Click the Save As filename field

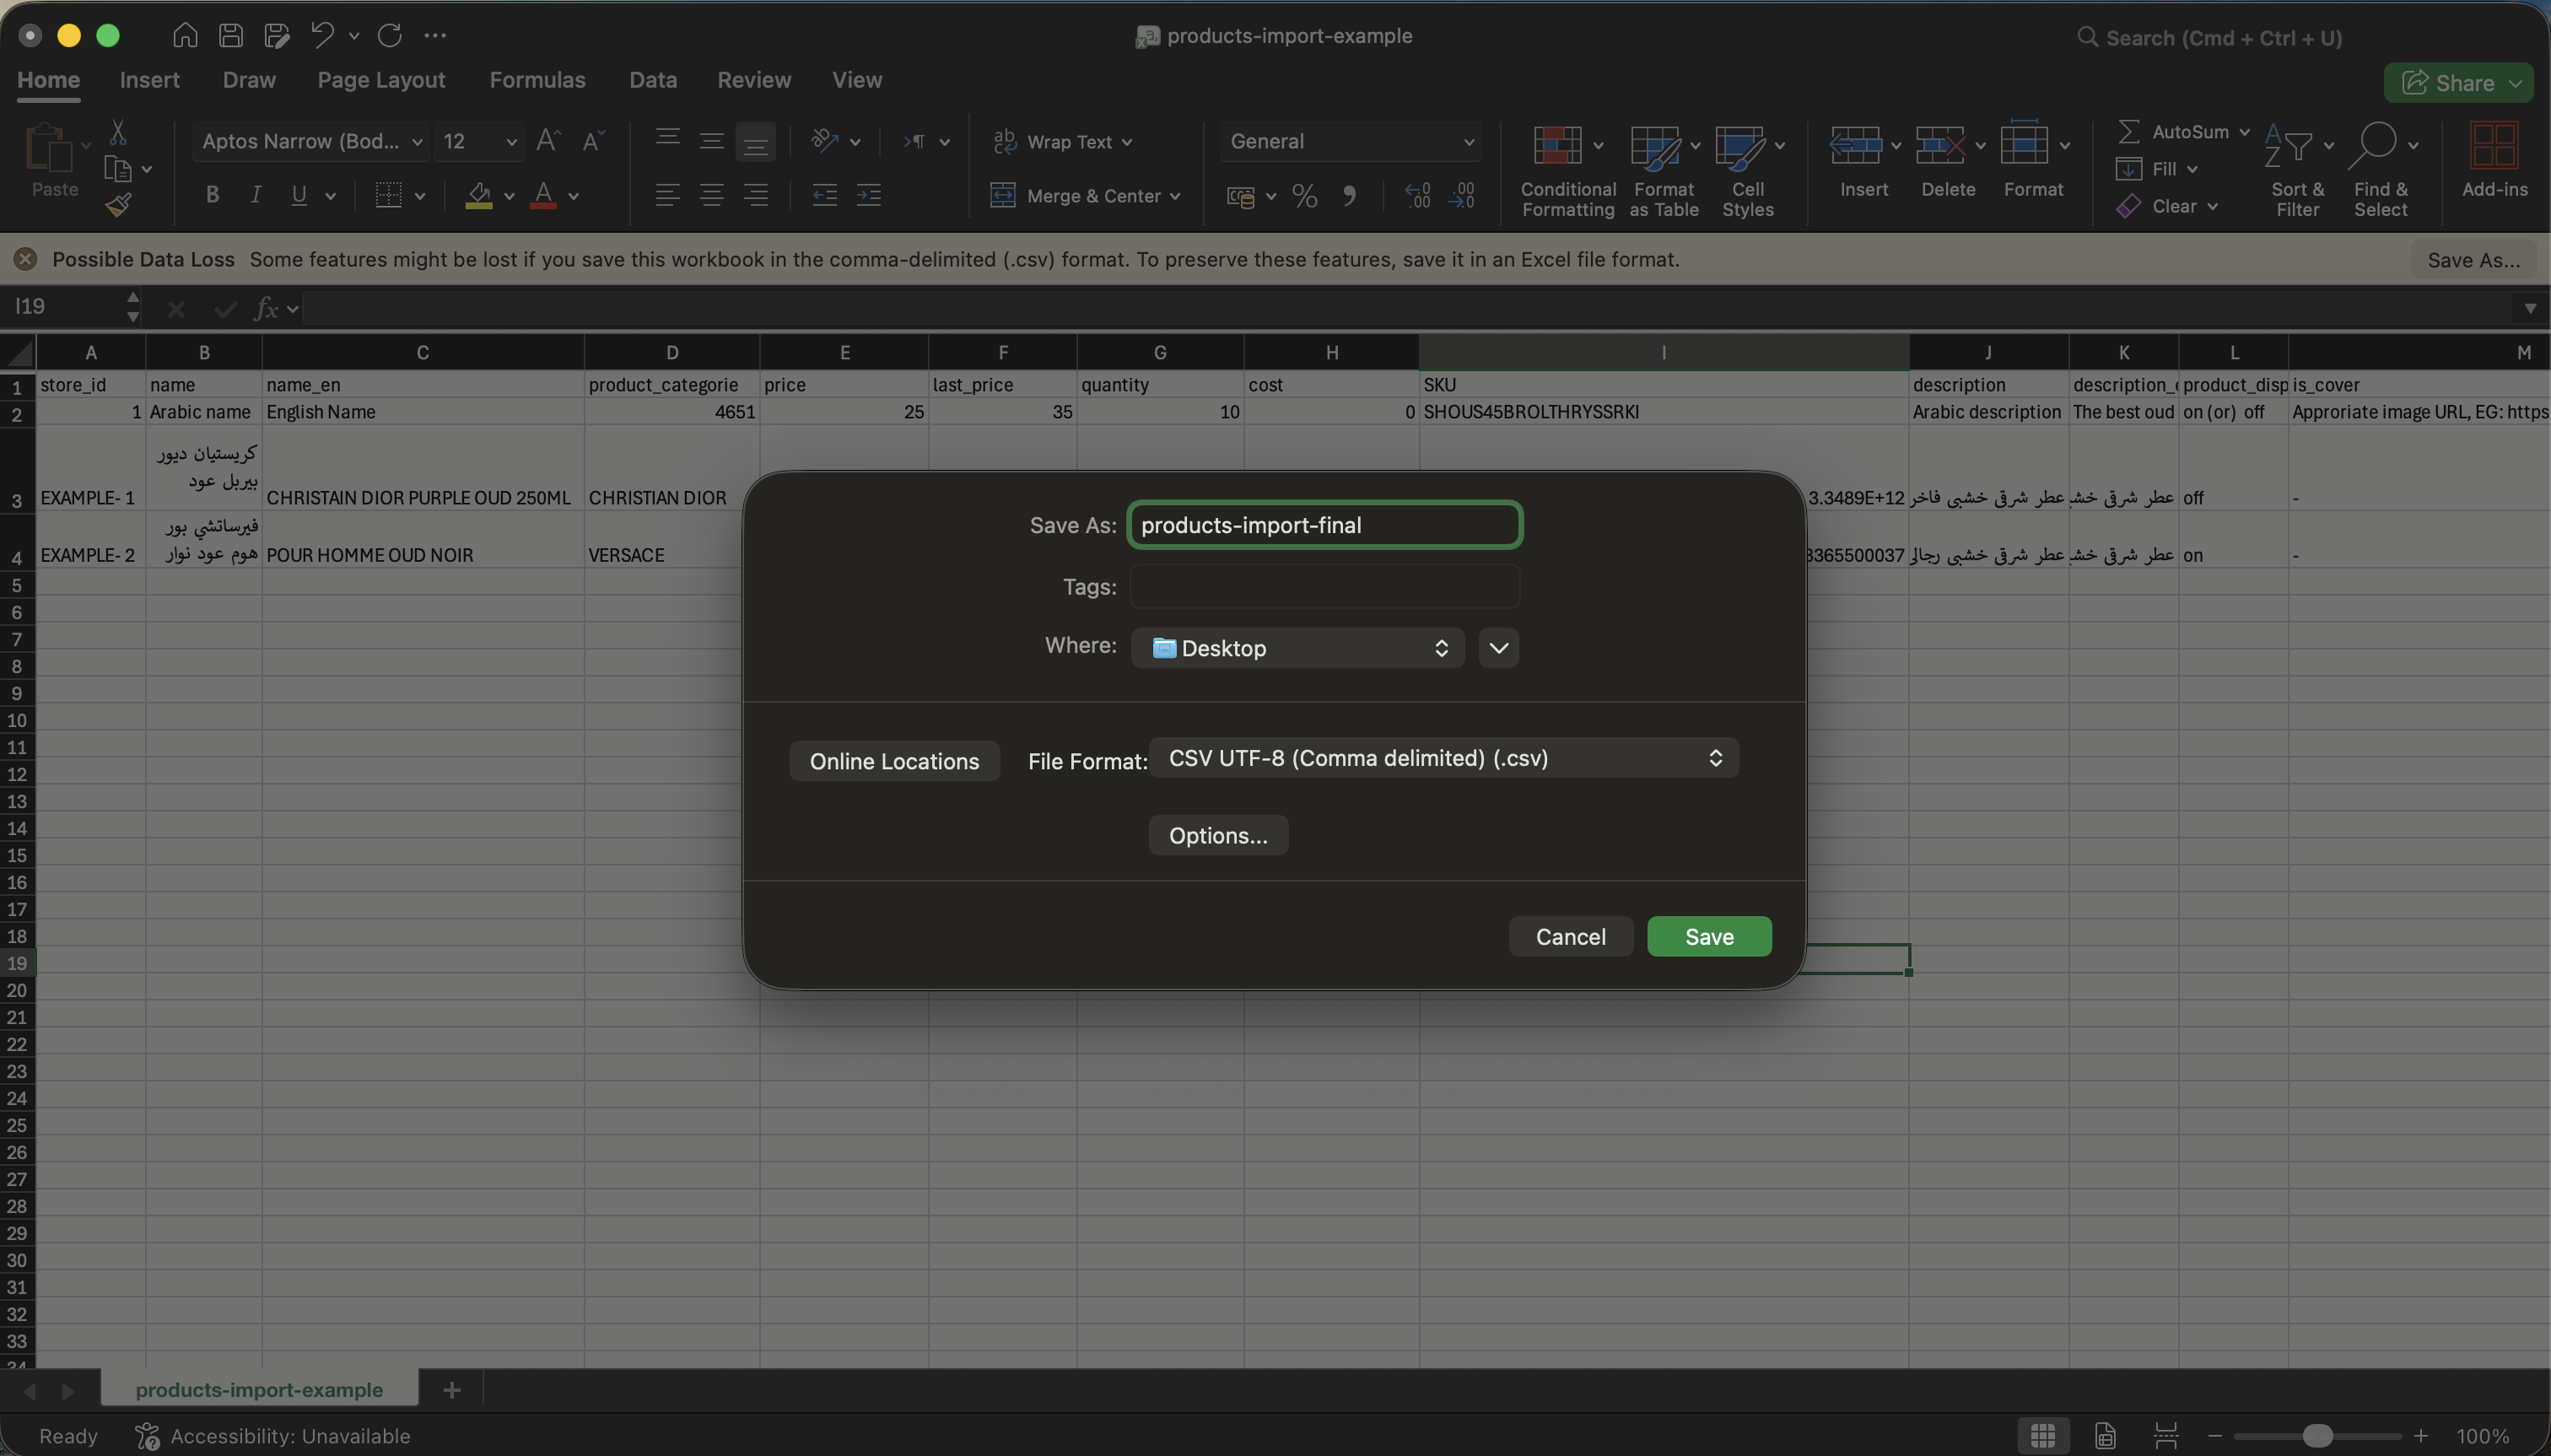click(1324, 525)
